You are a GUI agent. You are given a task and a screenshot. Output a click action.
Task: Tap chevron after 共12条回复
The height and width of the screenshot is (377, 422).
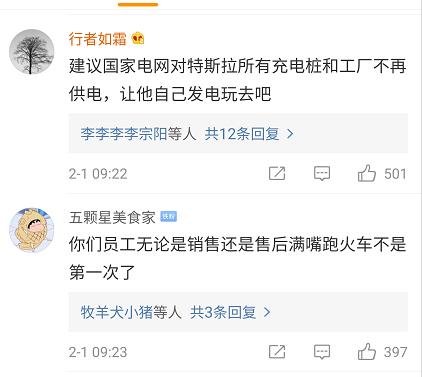[x=290, y=134]
